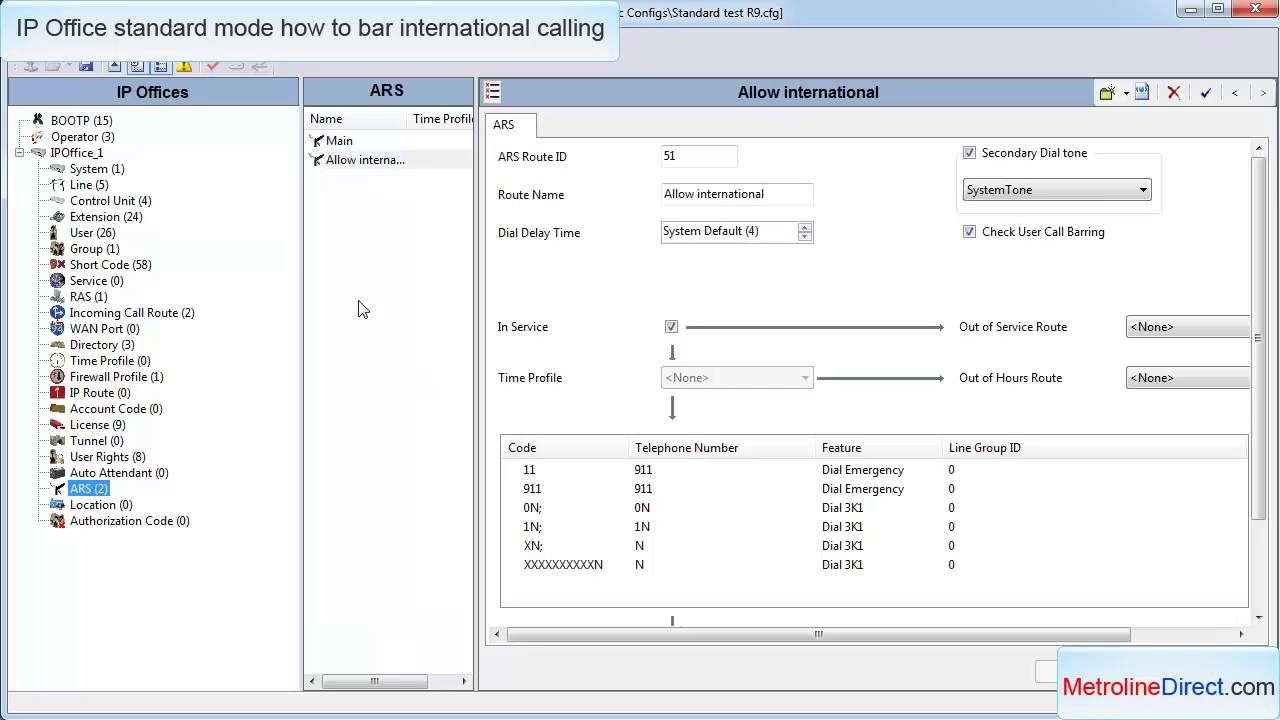Click the Telephone Number column header

[722, 448]
